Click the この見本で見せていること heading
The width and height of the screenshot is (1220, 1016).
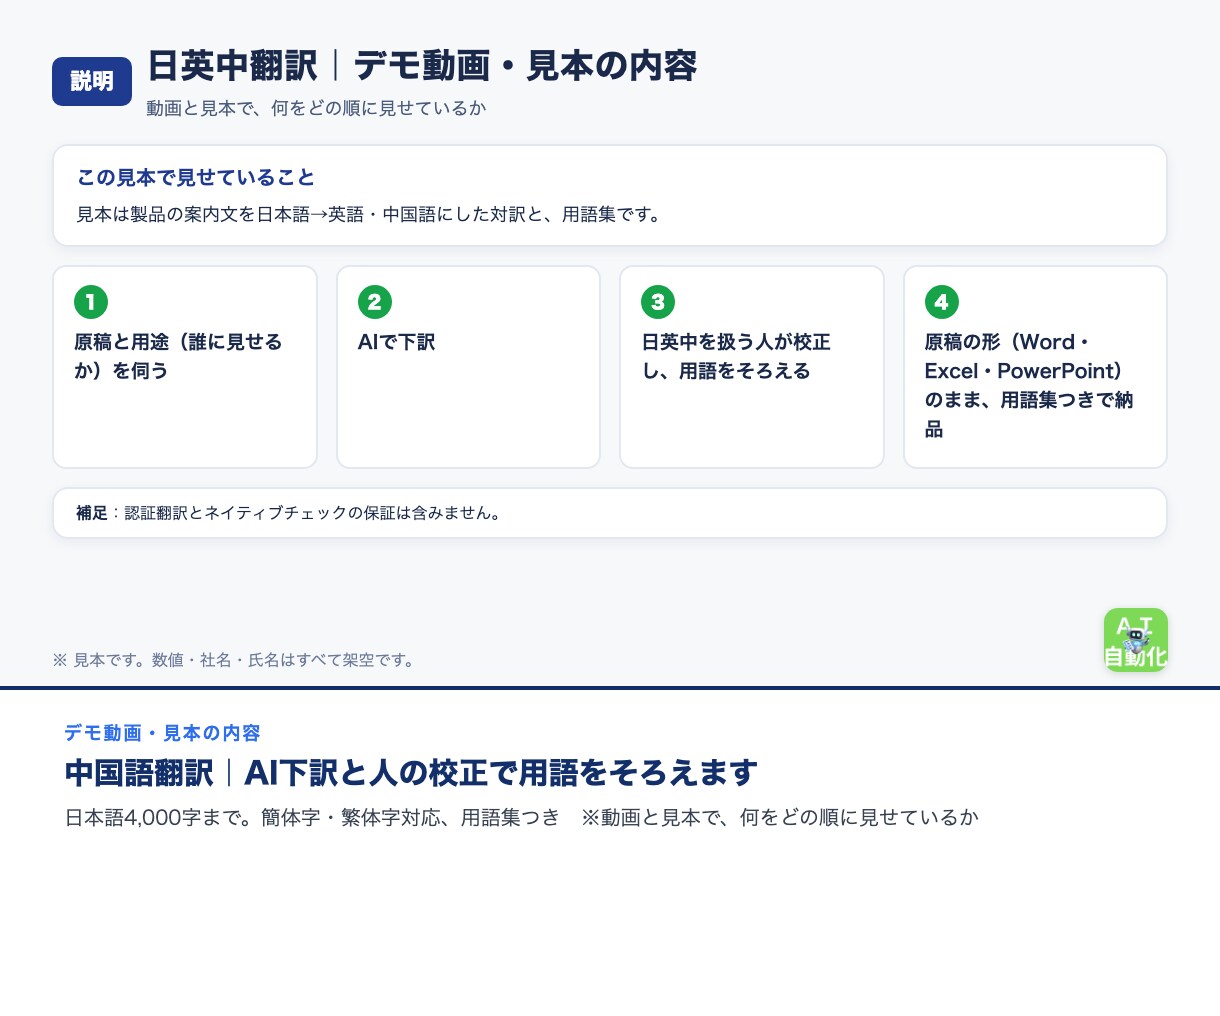pos(196,178)
